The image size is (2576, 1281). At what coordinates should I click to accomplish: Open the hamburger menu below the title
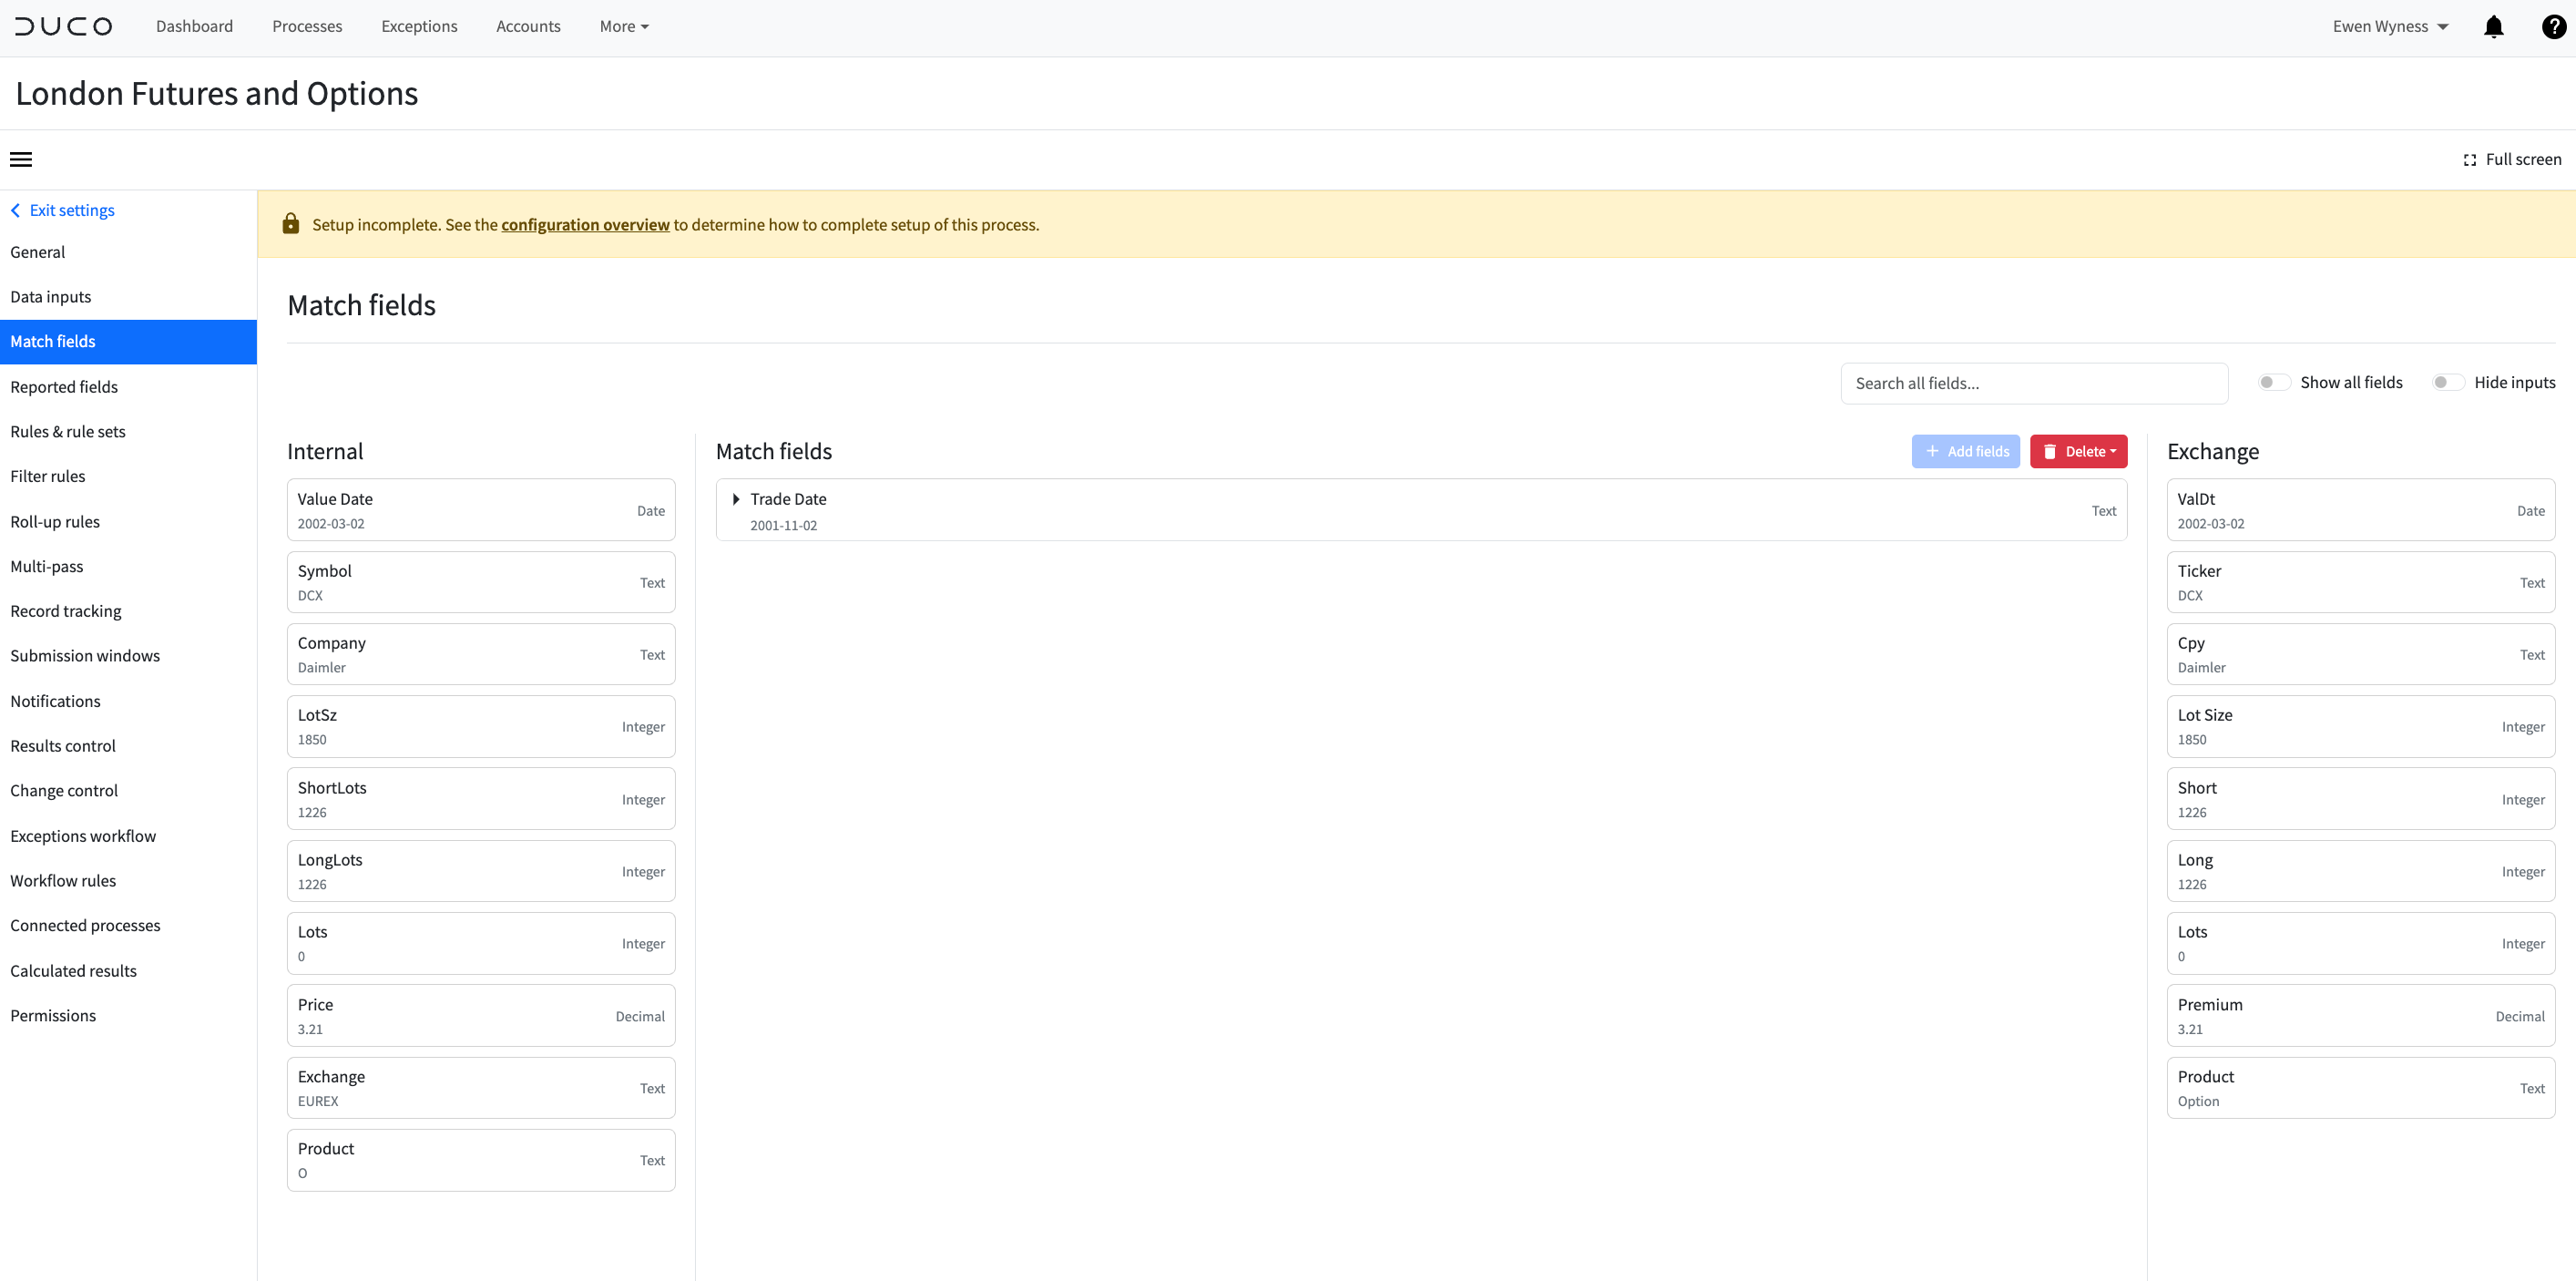pos(21,159)
